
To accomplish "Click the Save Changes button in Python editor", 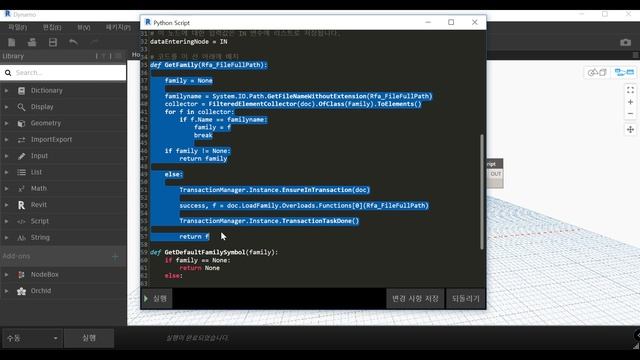I will 415,299.
